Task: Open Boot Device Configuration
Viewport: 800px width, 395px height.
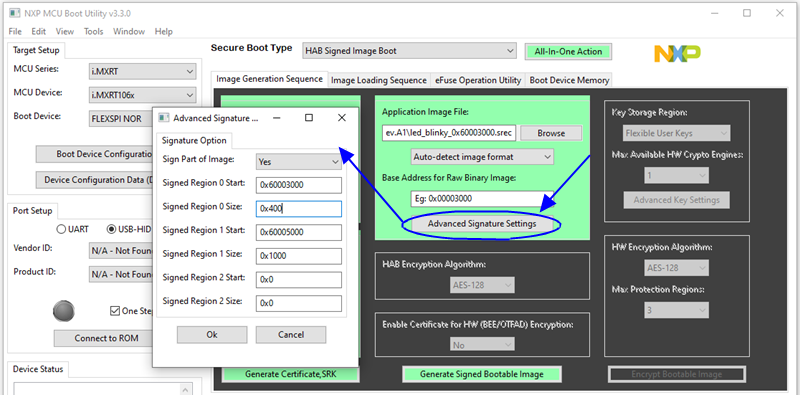Action: click(x=94, y=154)
